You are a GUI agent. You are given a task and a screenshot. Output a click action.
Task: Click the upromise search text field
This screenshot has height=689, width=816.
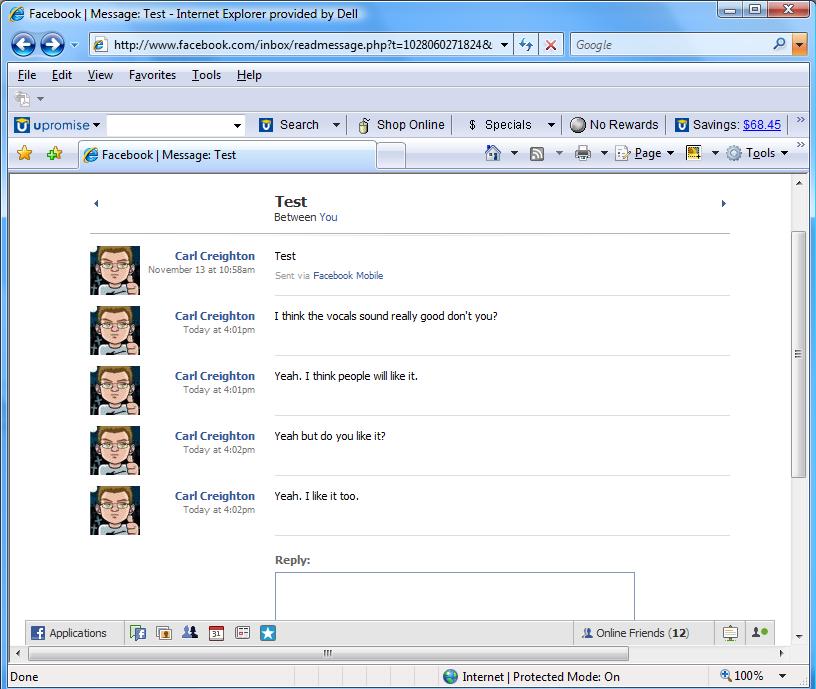[169, 125]
